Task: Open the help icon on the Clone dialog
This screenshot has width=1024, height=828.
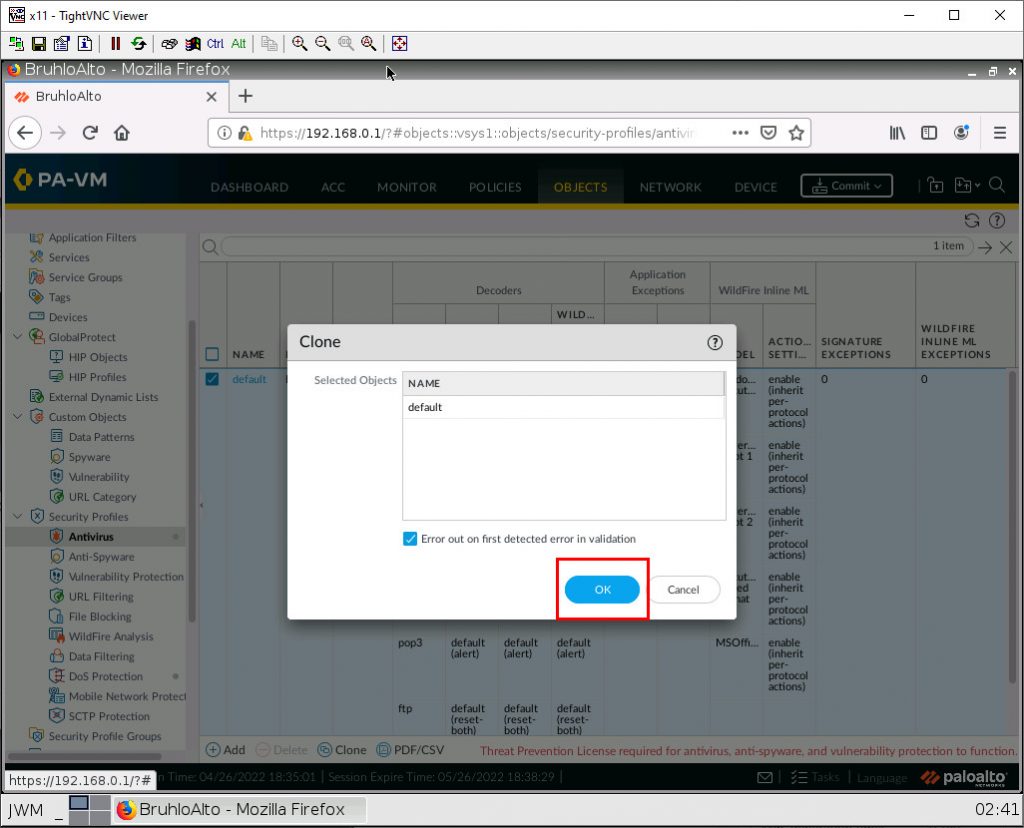Action: coord(715,342)
